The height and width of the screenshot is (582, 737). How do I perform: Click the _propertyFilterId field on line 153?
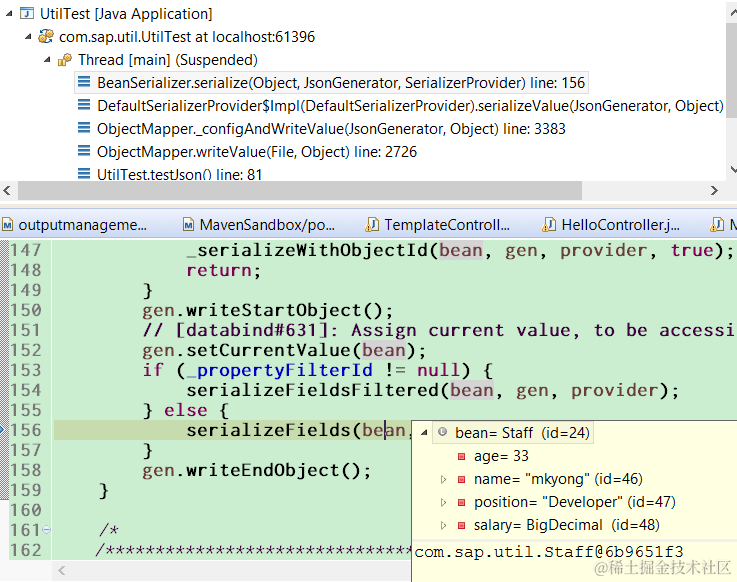[x=280, y=370]
